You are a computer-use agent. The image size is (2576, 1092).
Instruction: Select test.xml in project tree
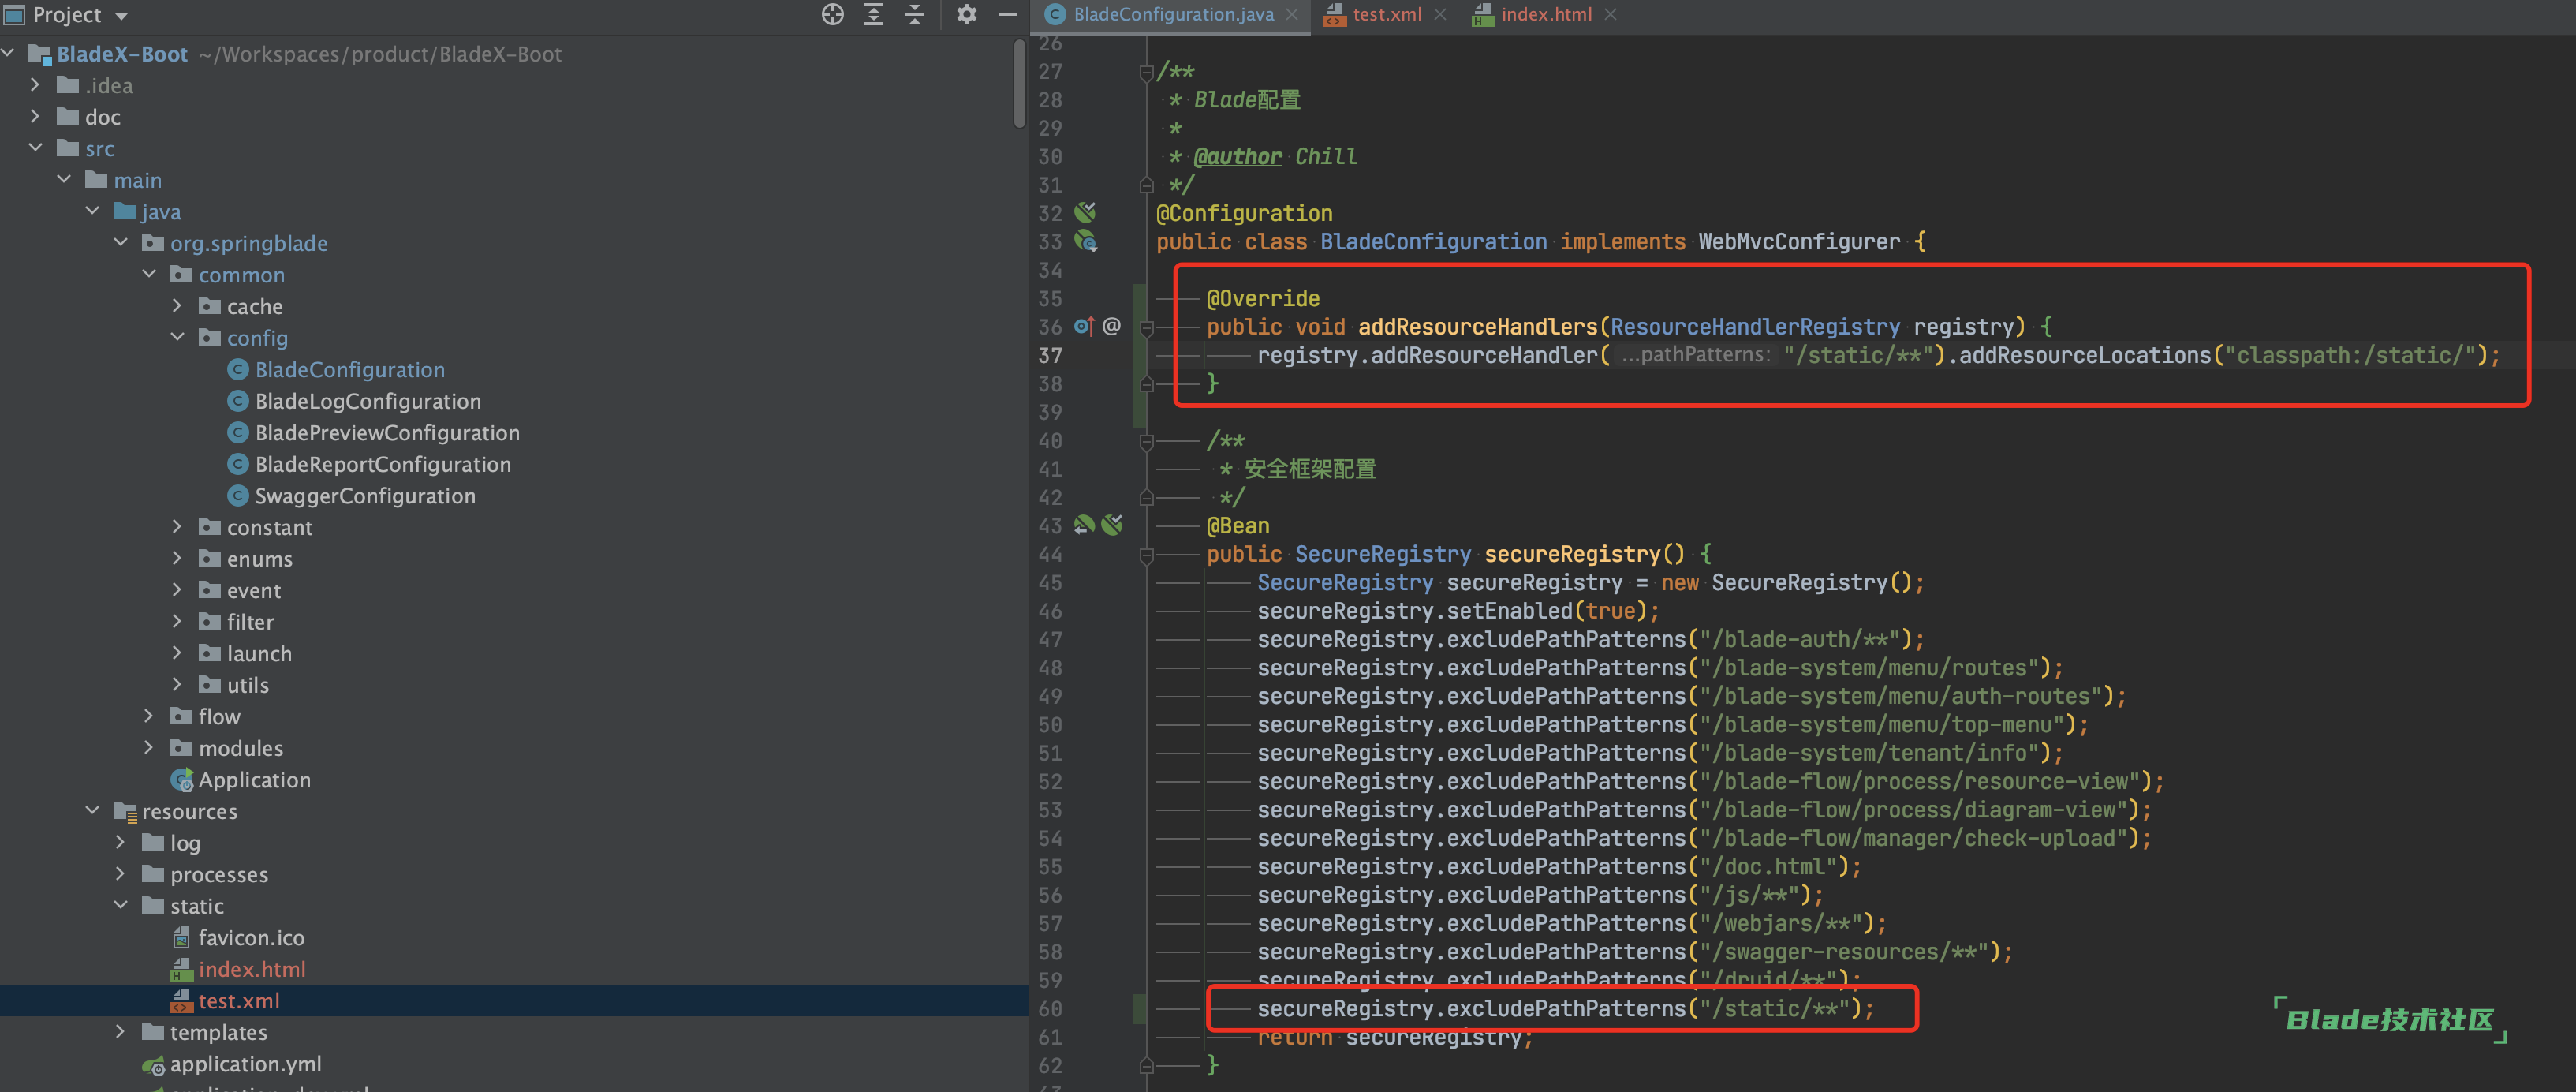(x=238, y=1001)
